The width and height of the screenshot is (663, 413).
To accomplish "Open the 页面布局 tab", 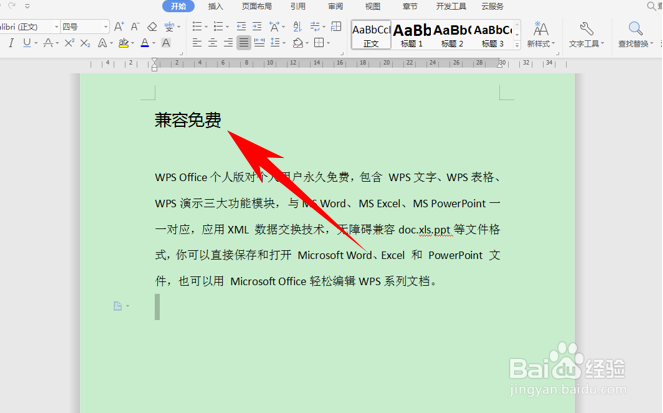I will [257, 6].
